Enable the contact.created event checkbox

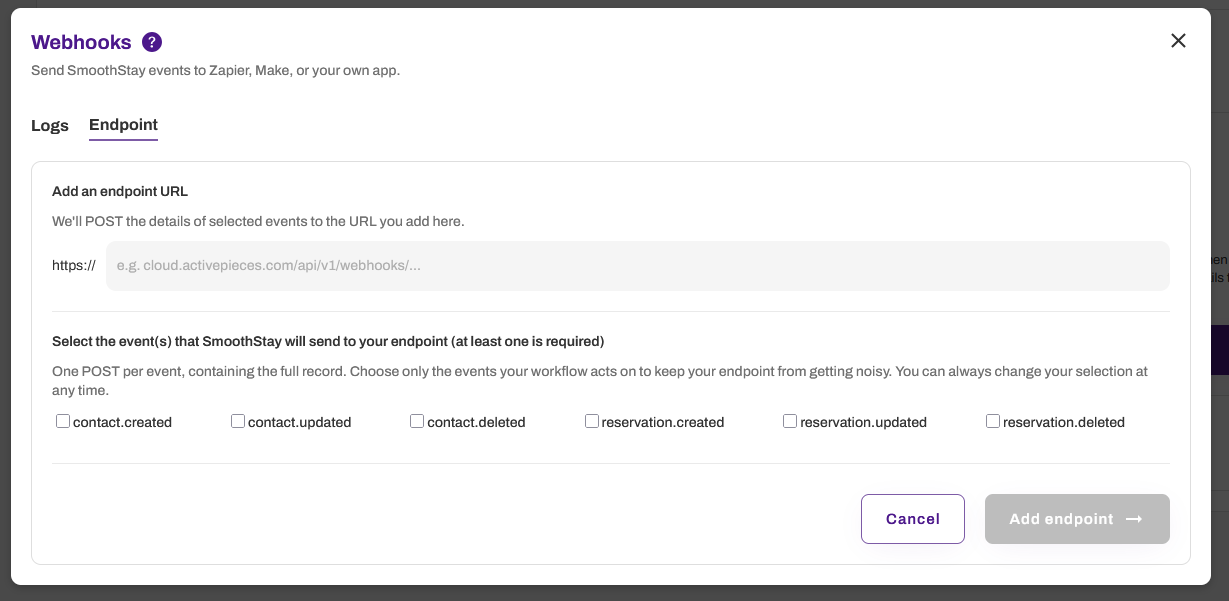click(63, 421)
